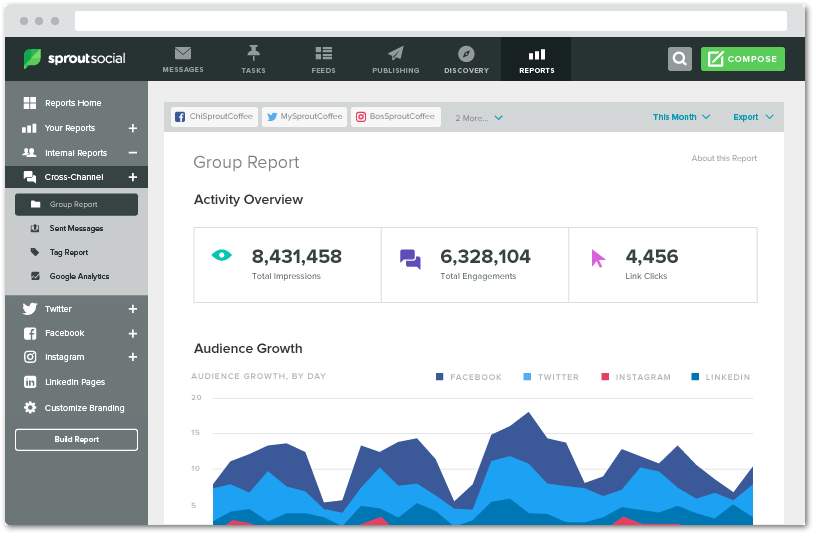Click the COMPOSE button label

(x=752, y=59)
